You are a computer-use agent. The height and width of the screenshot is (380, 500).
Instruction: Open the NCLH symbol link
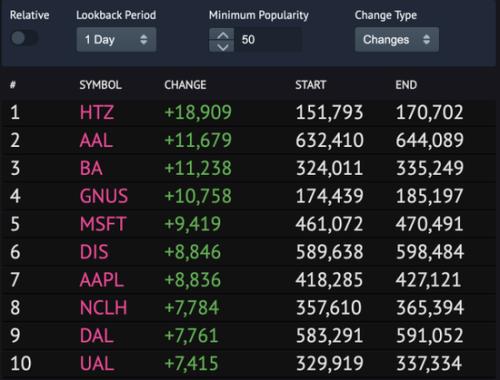103,307
